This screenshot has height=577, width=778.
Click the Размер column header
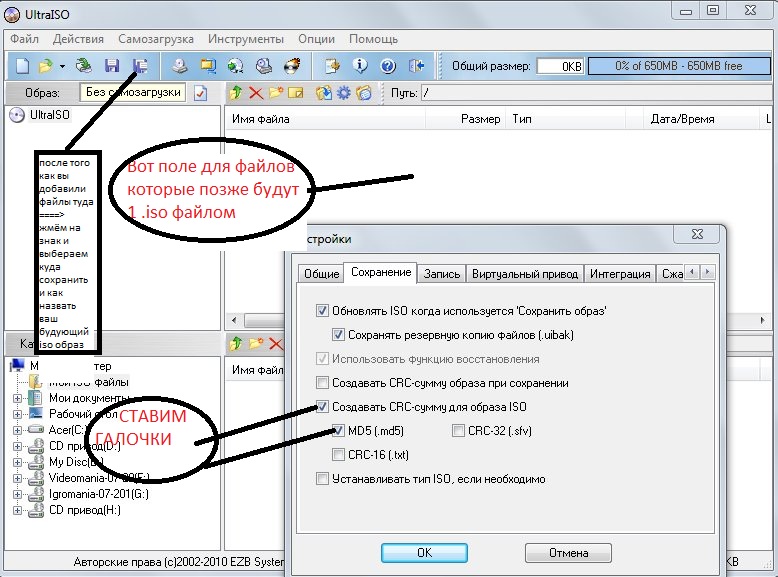tap(465, 119)
